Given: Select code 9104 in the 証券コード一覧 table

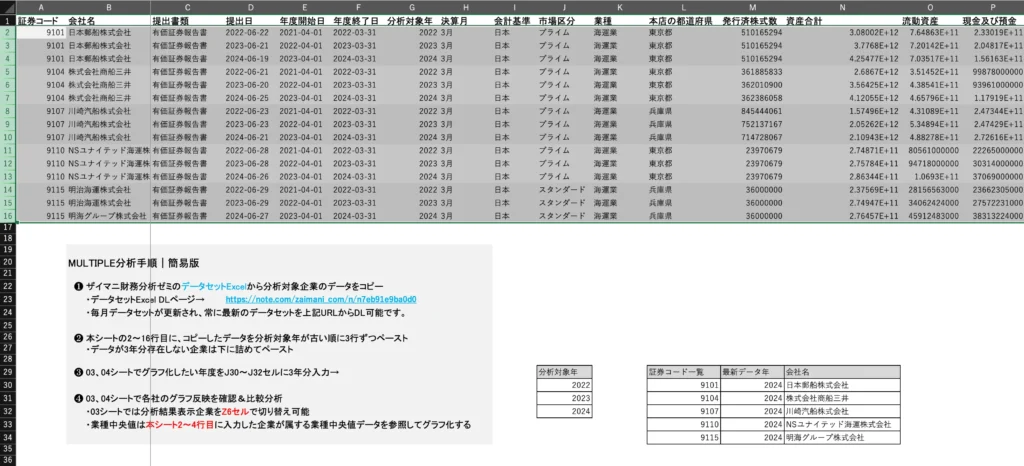Looking at the screenshot, I should point(684,398).
